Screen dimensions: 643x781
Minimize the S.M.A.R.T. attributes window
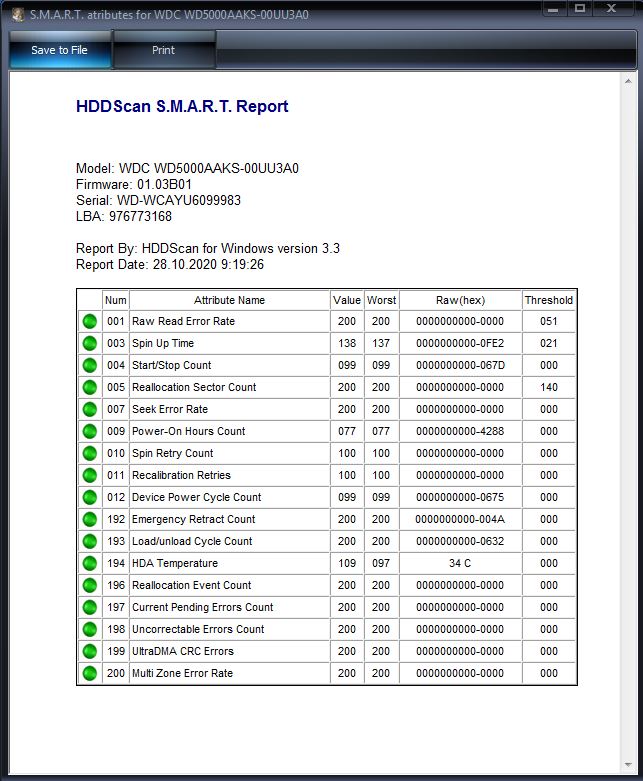[553, 9]
